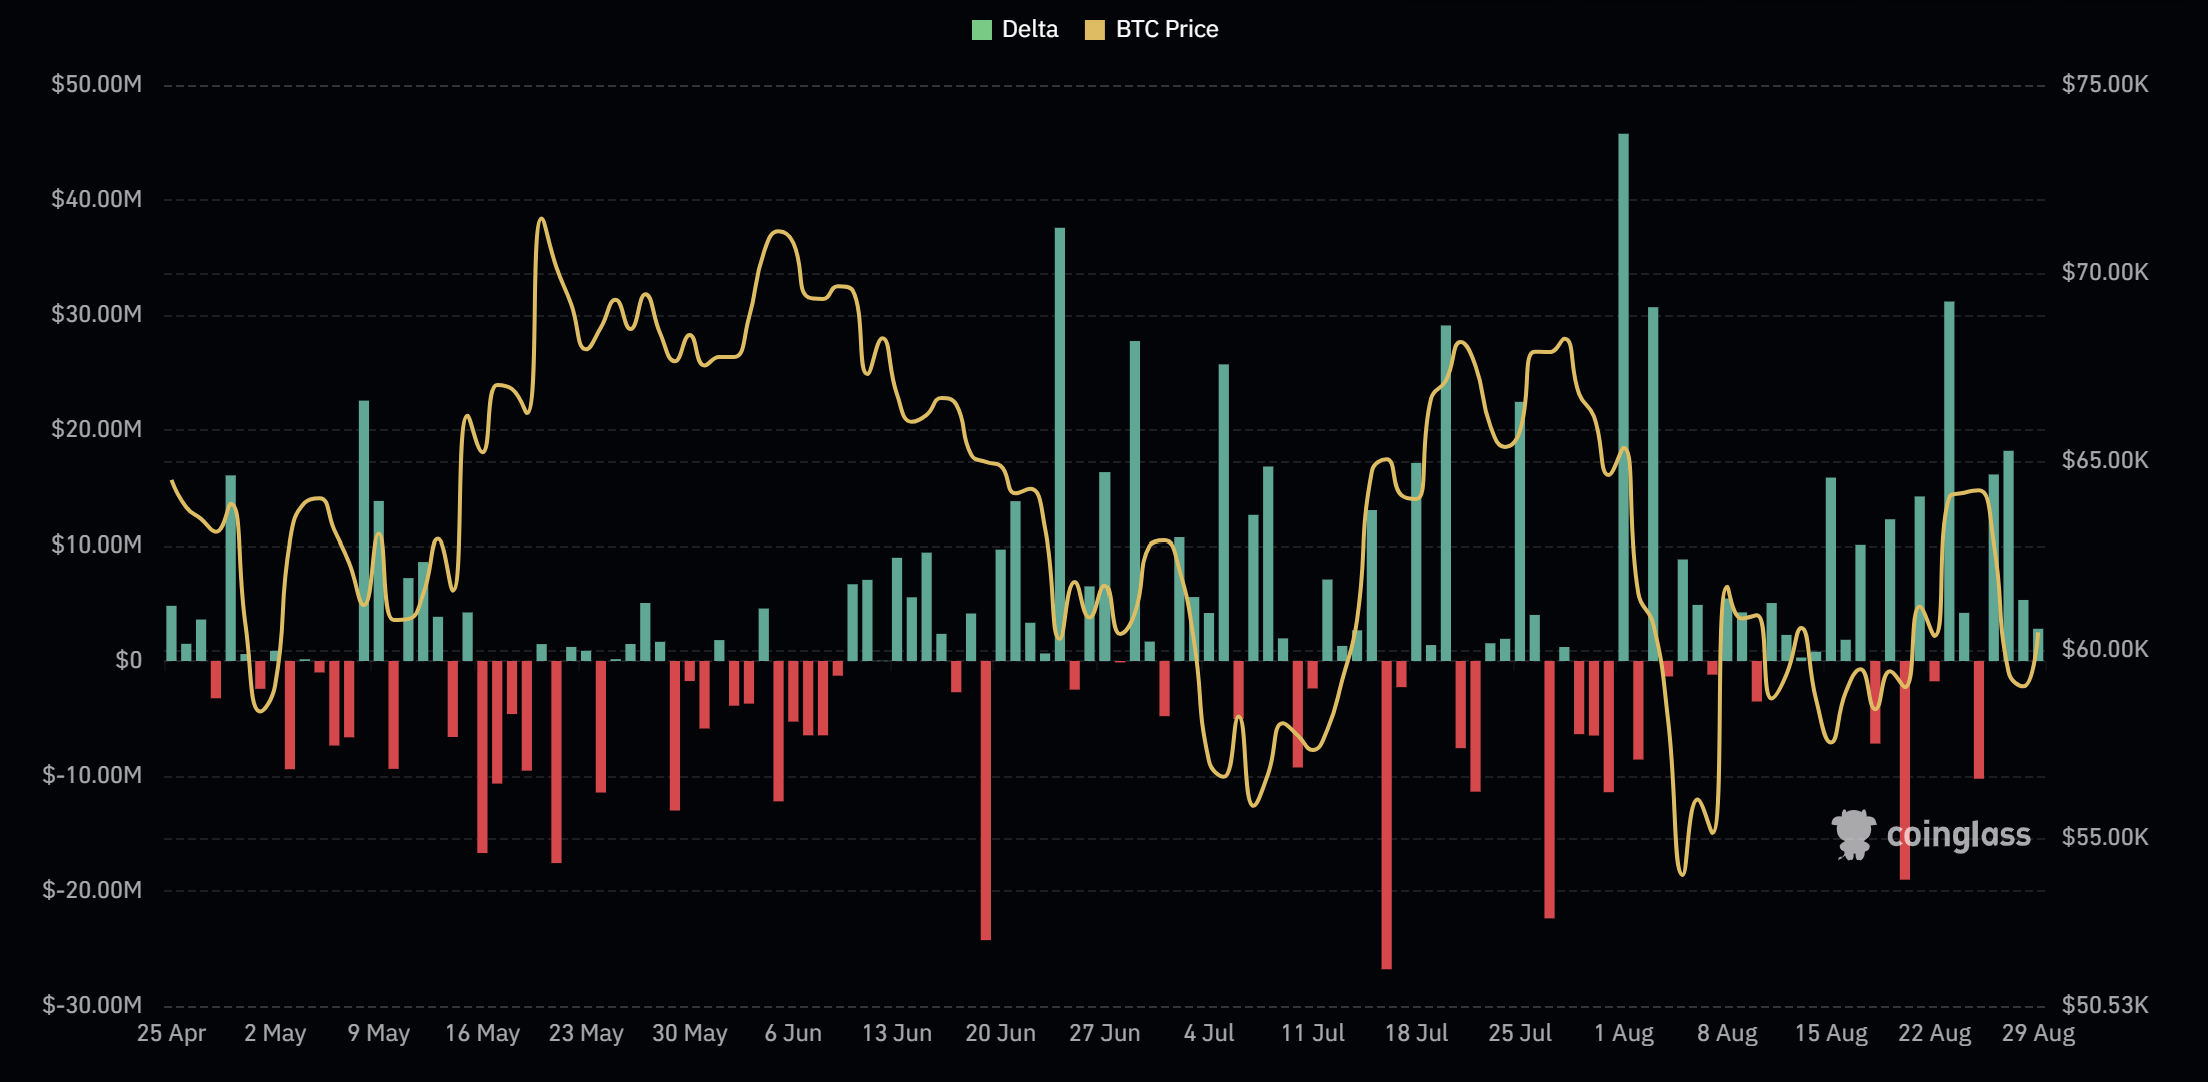Image resolution: width=2208 pixels, height=1082 pixels.
Task: Click the green Delta legend color swatch
Action: click(x=981, y=30)
